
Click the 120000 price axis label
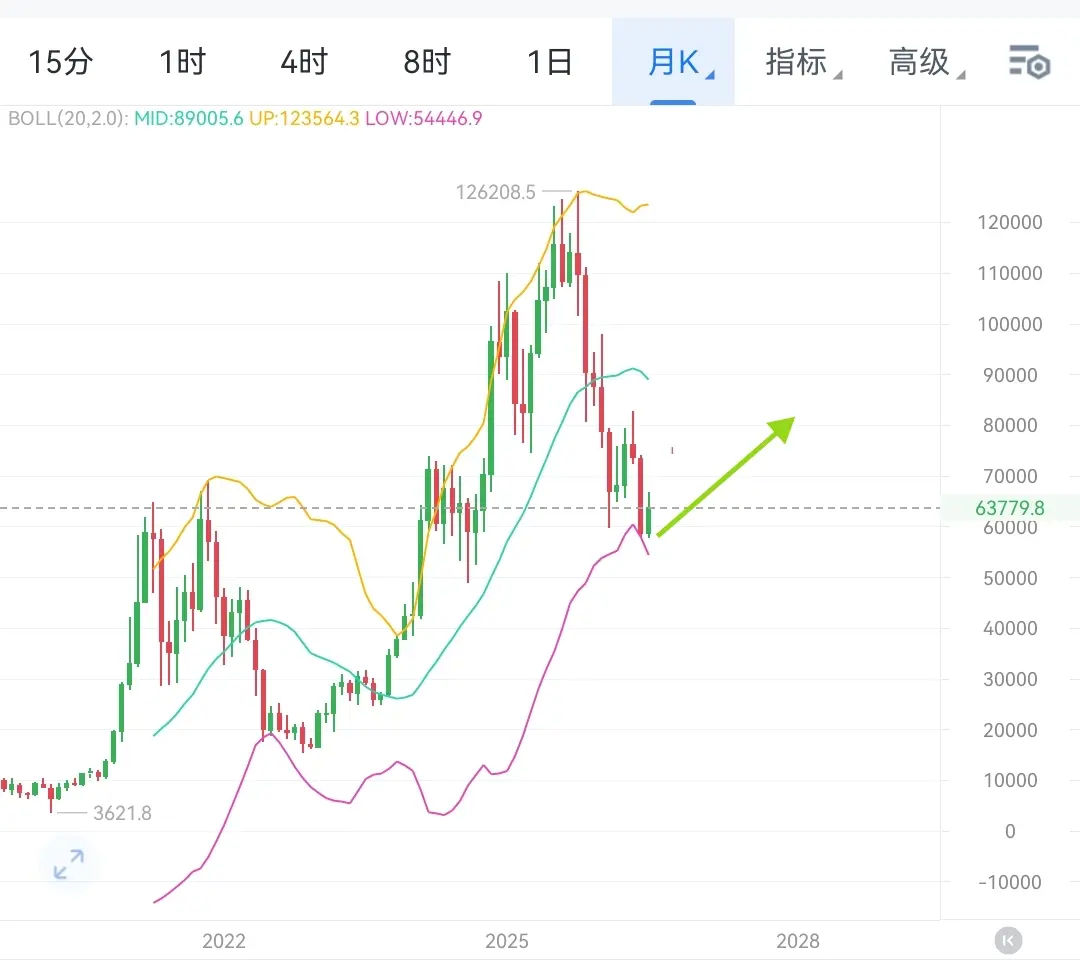coord(1010,222)
